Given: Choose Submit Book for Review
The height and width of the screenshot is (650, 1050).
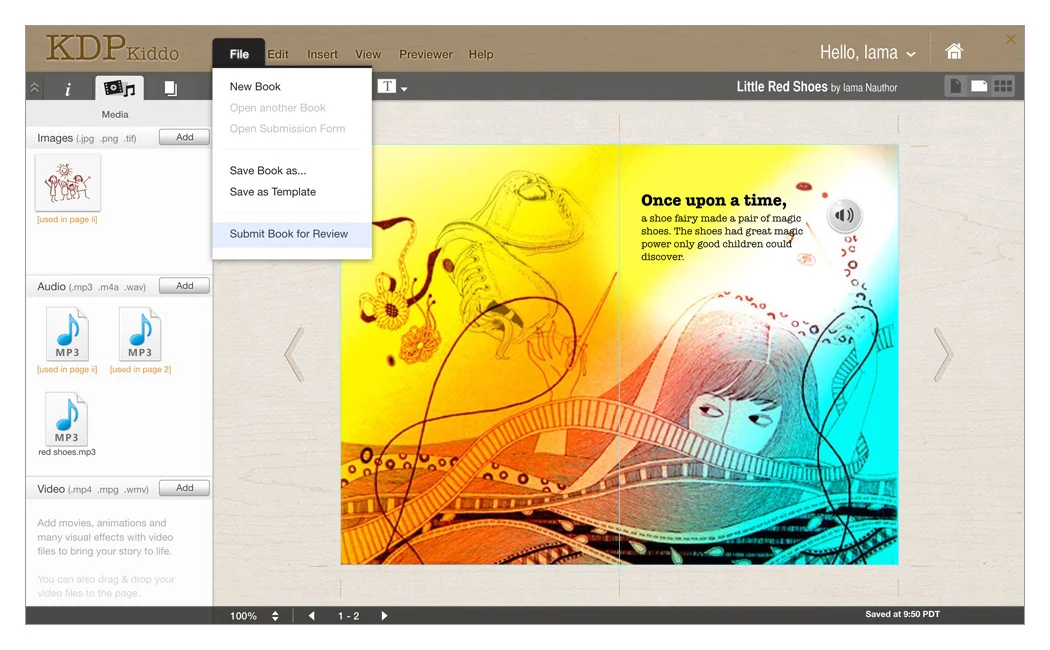Looking at the screenshot, I should pyautogui.click(x=289, y=234).
